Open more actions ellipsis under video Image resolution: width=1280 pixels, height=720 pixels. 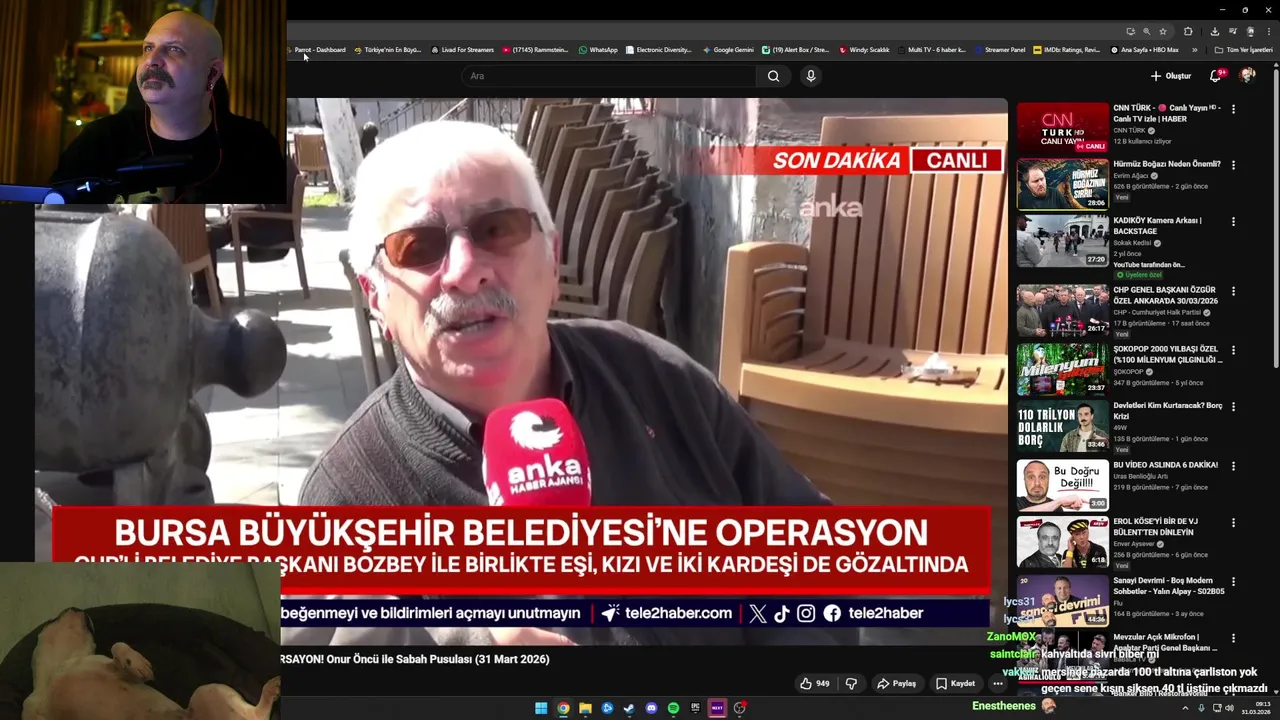pos(997,684)
